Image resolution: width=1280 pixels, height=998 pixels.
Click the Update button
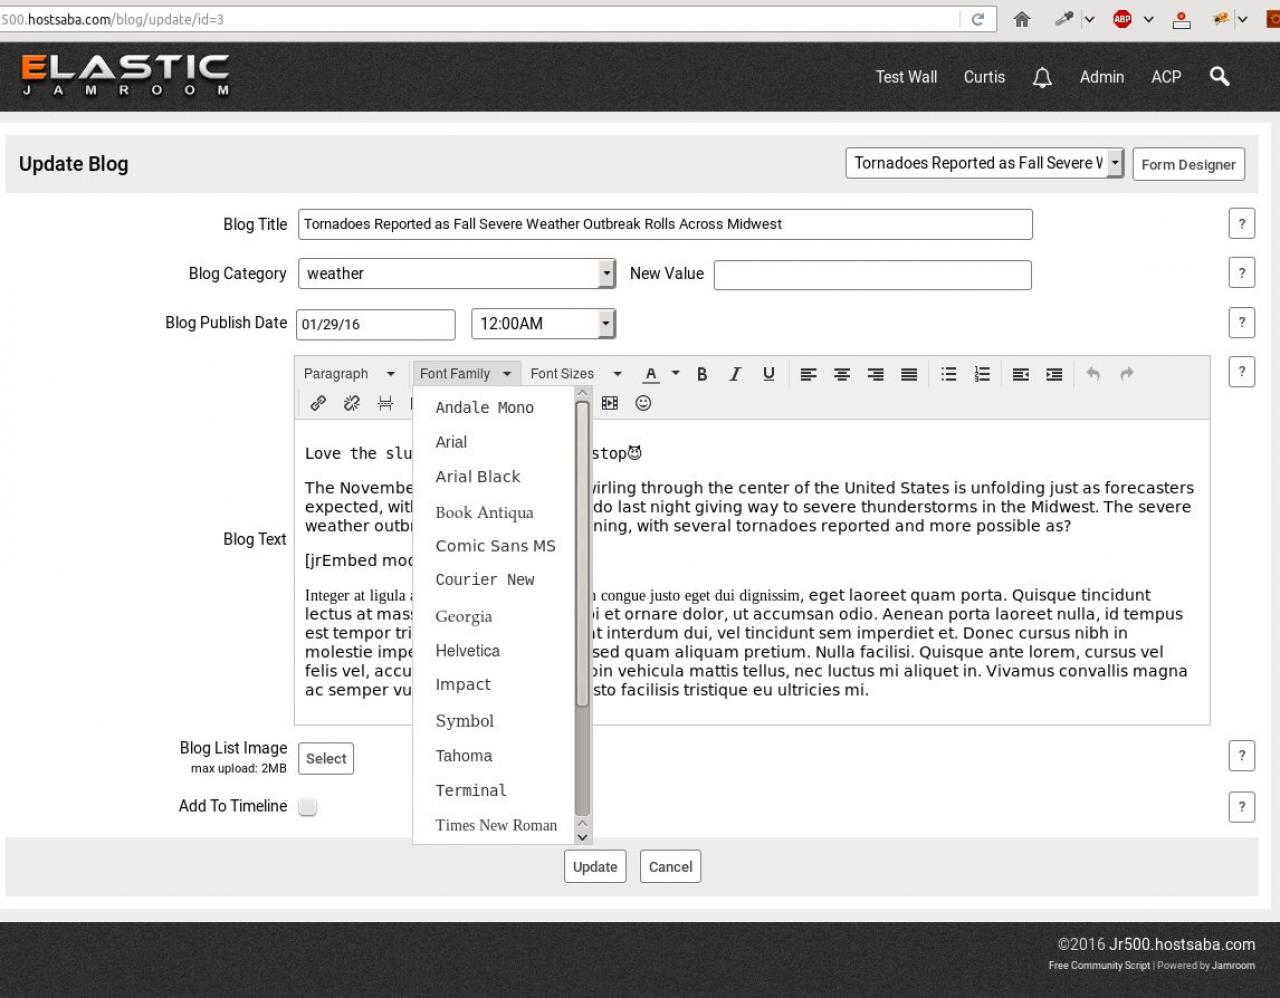595,867
